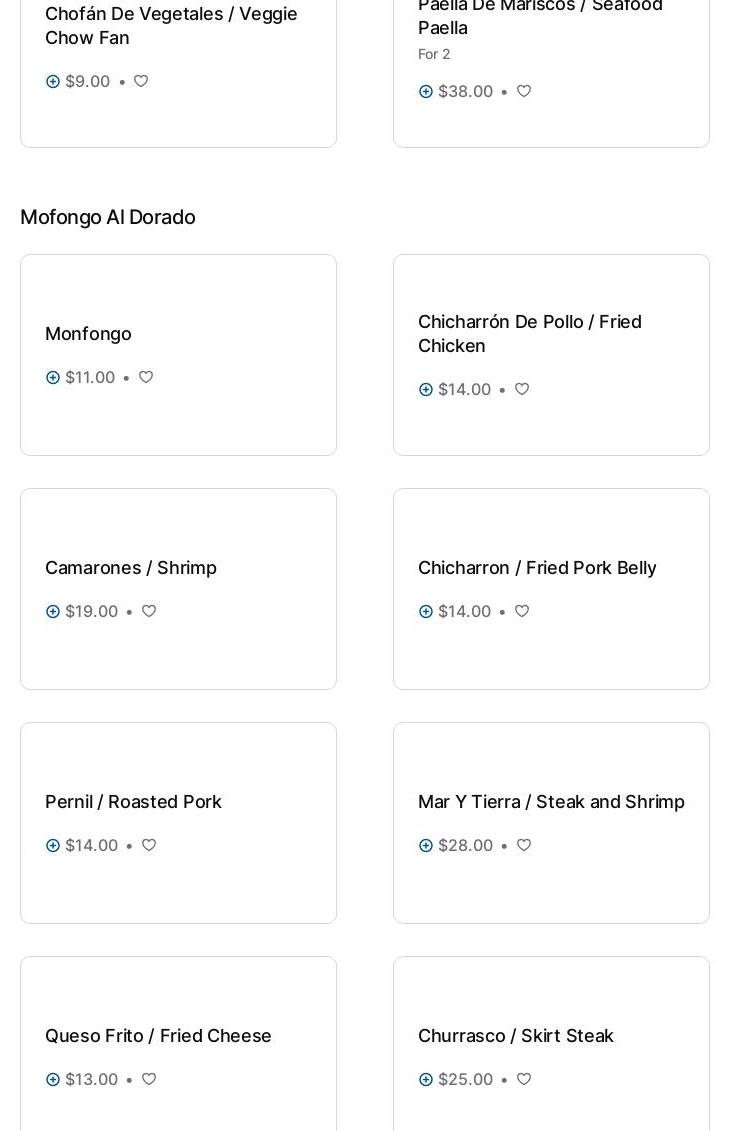Viewport: 750px width, 1131px height.
Task: Favorite Chicharrón De Pollo / Fried Chicken
Action: coord(522,389)
